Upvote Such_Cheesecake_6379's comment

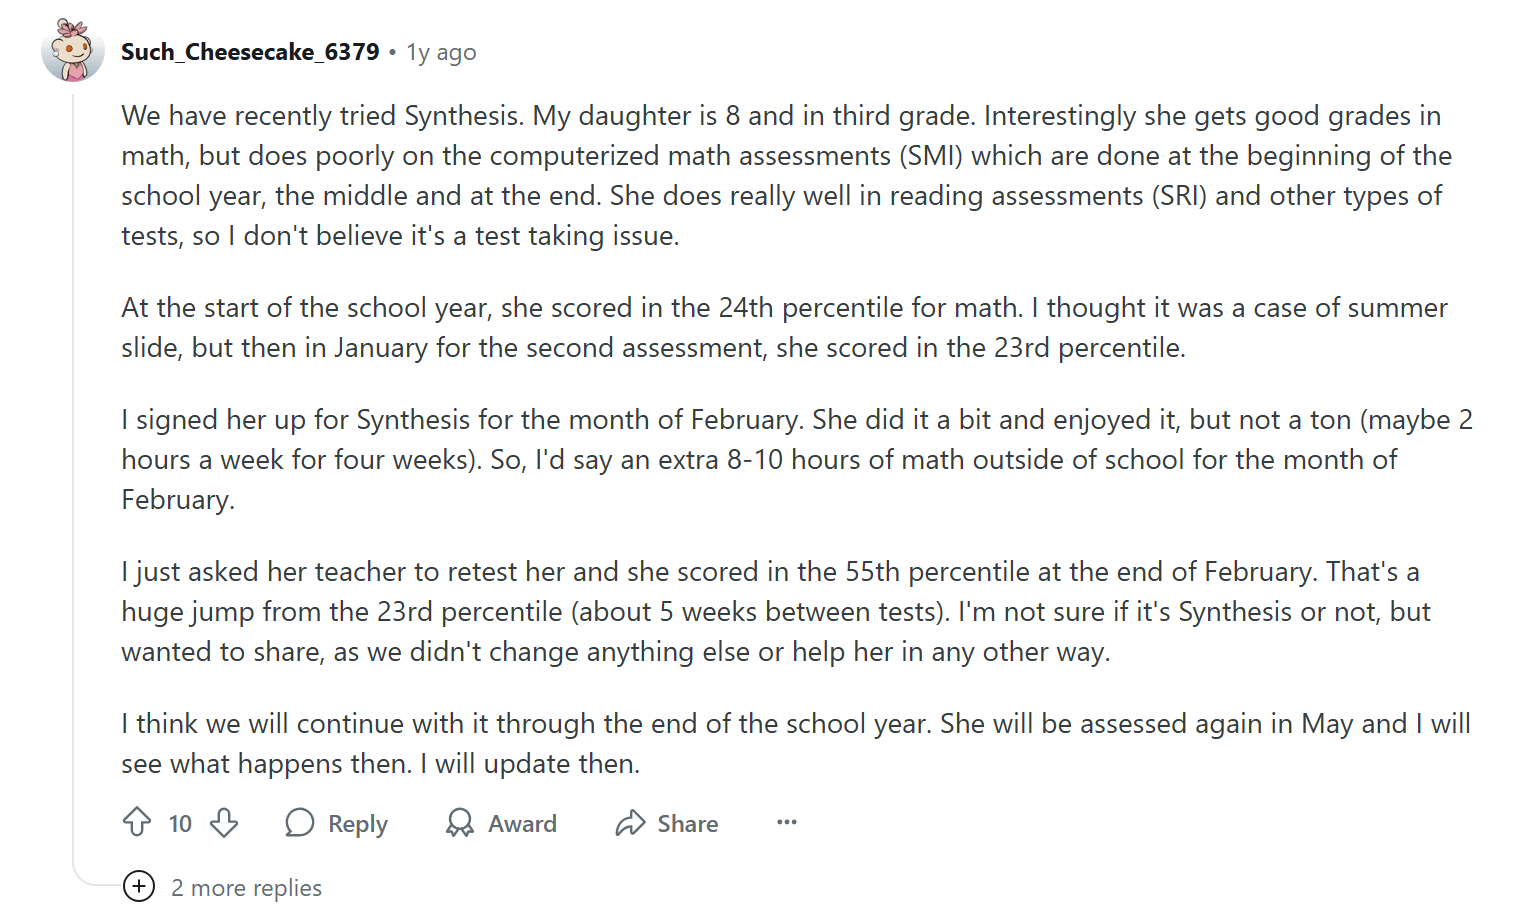[x=137, y=822]
